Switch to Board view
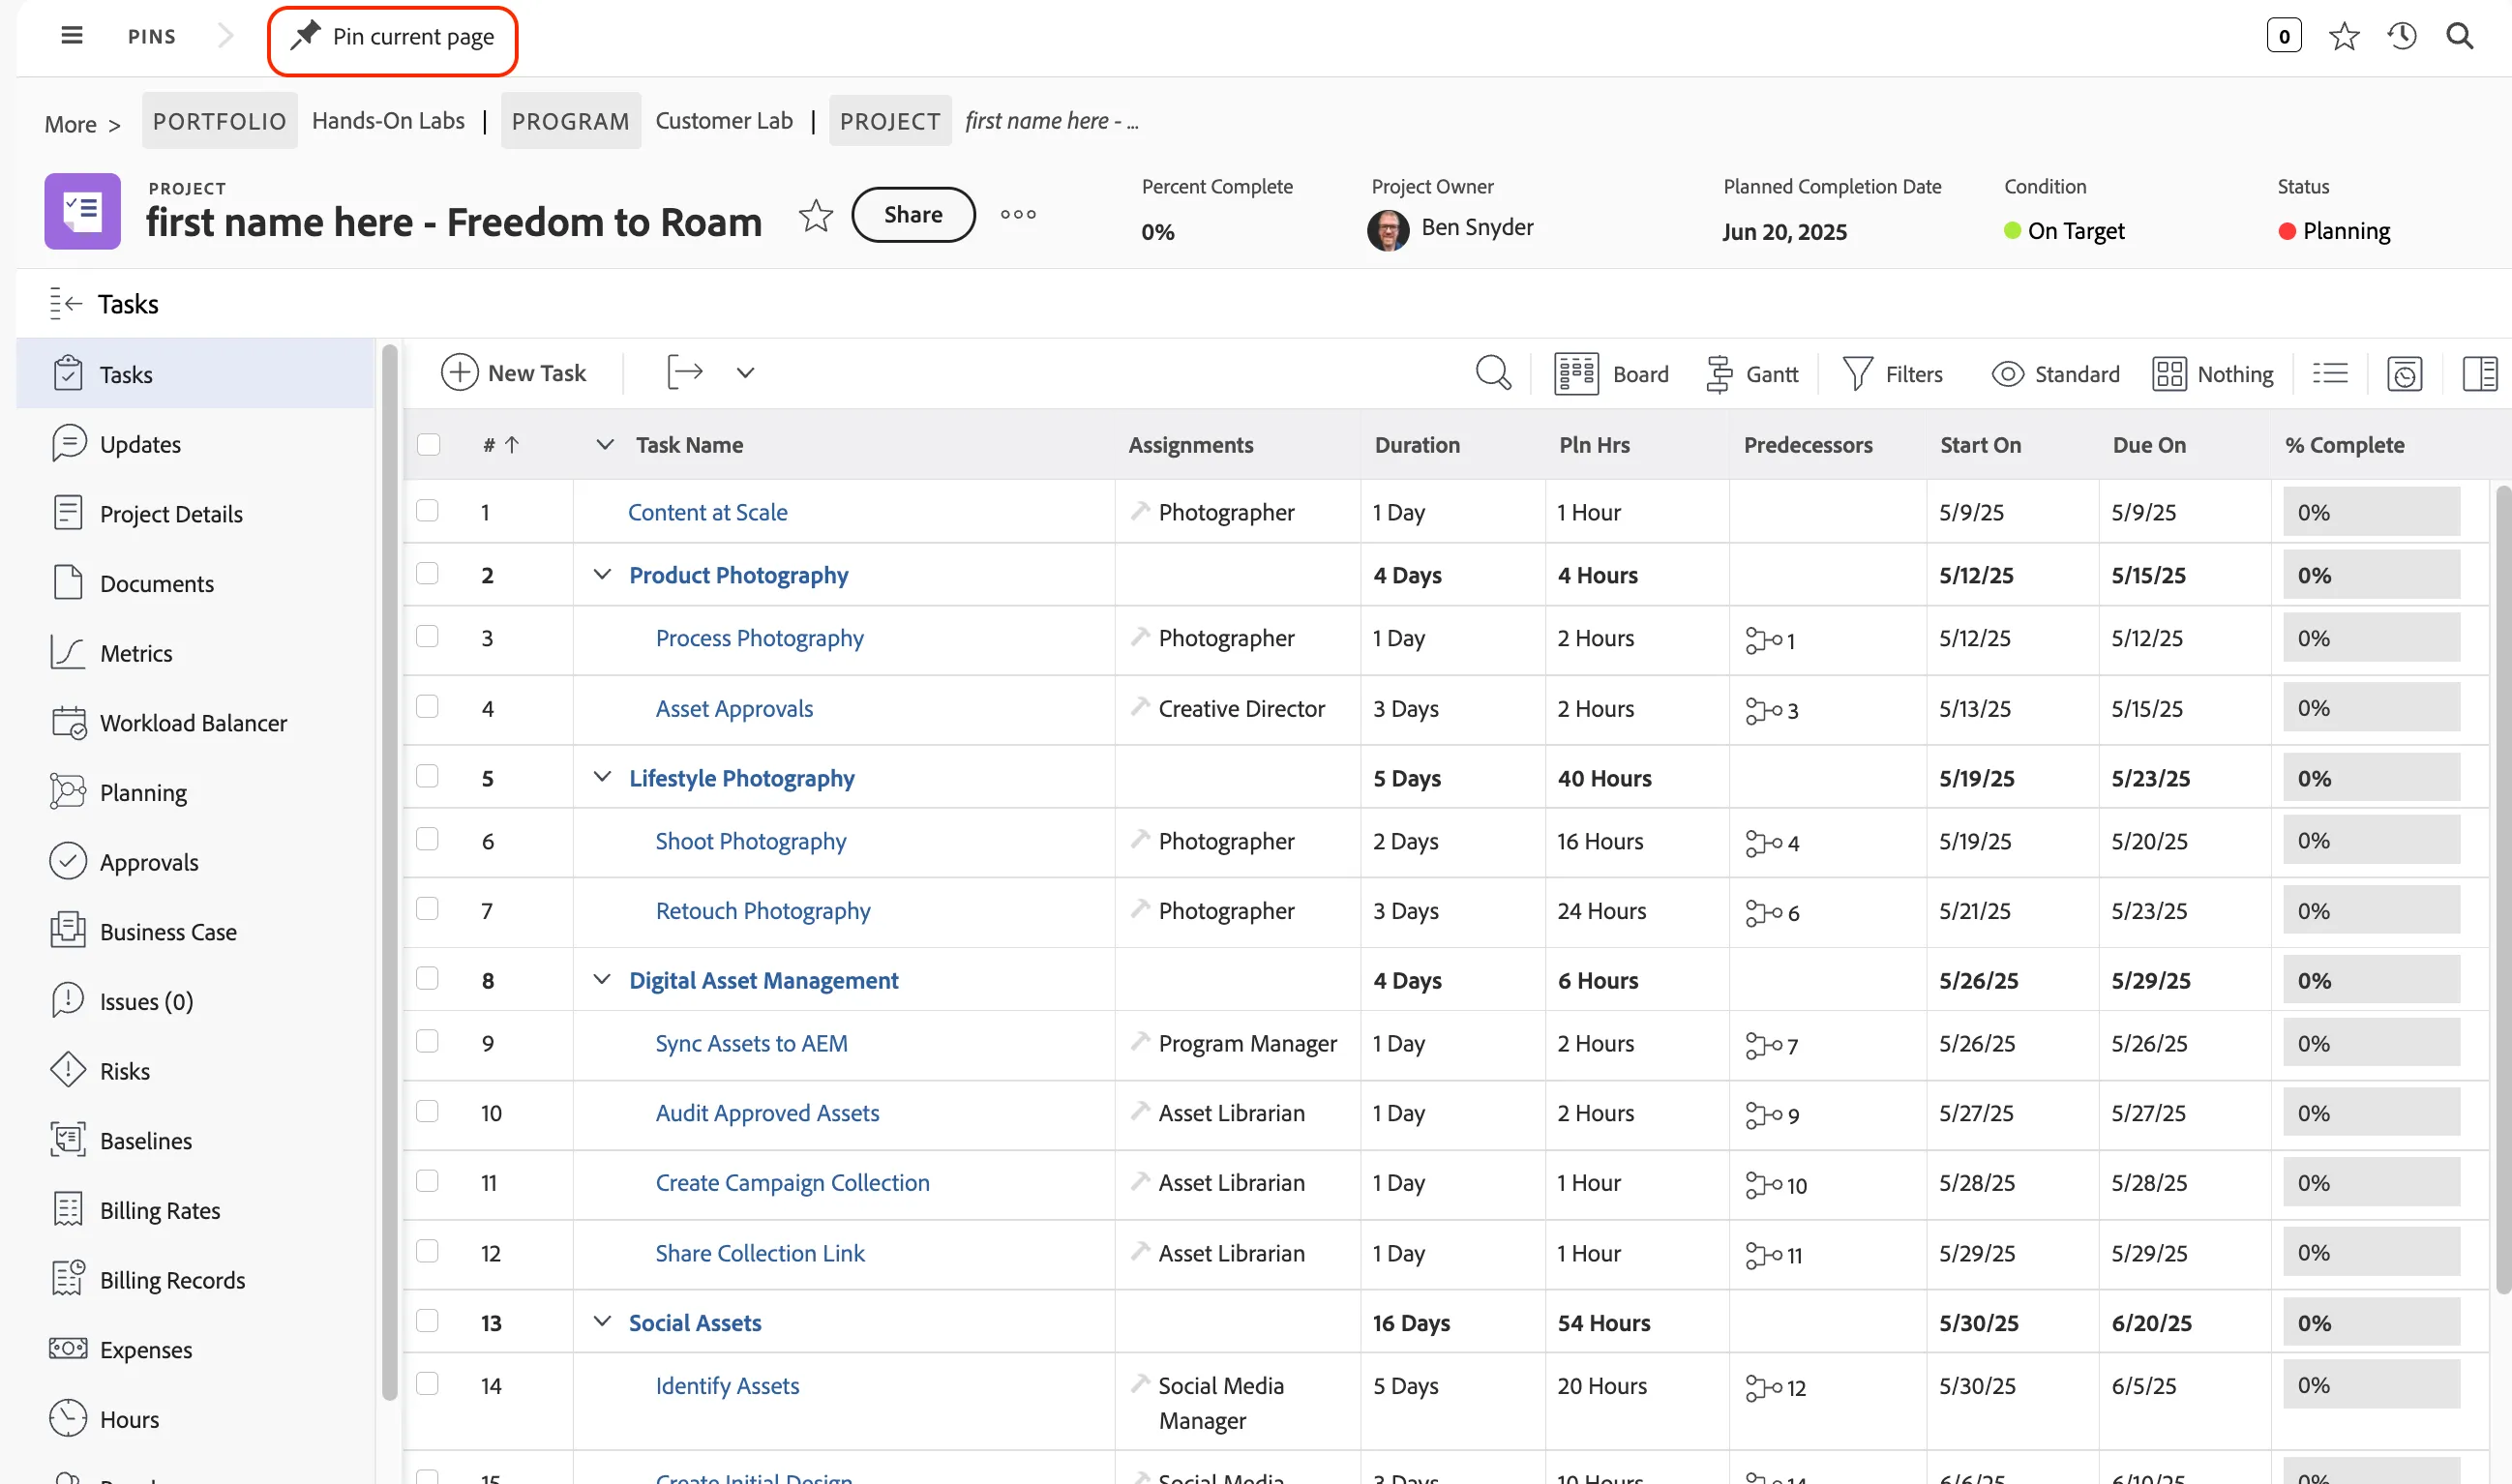 (1612, 374)
